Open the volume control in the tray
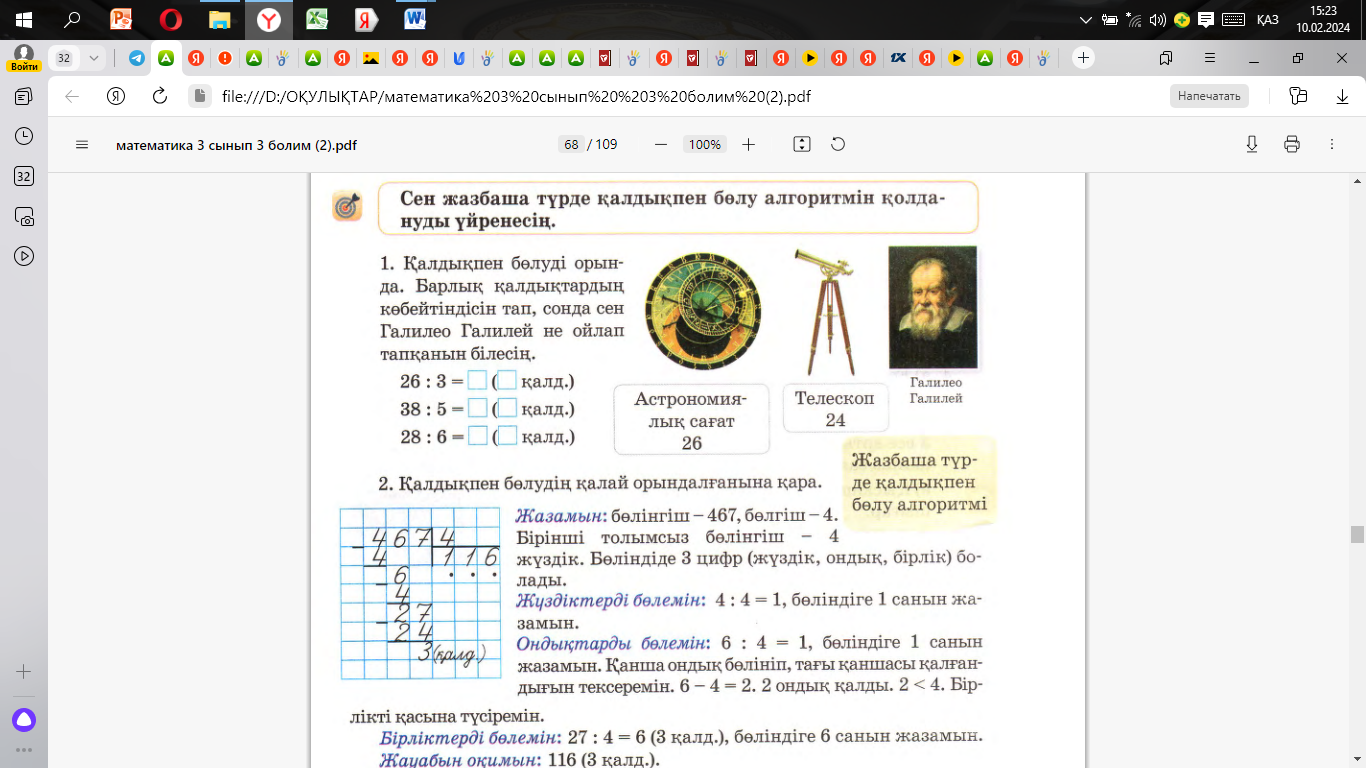Image resolution: width=1366 pixels, height=768 pixels. pos(1159,19)
